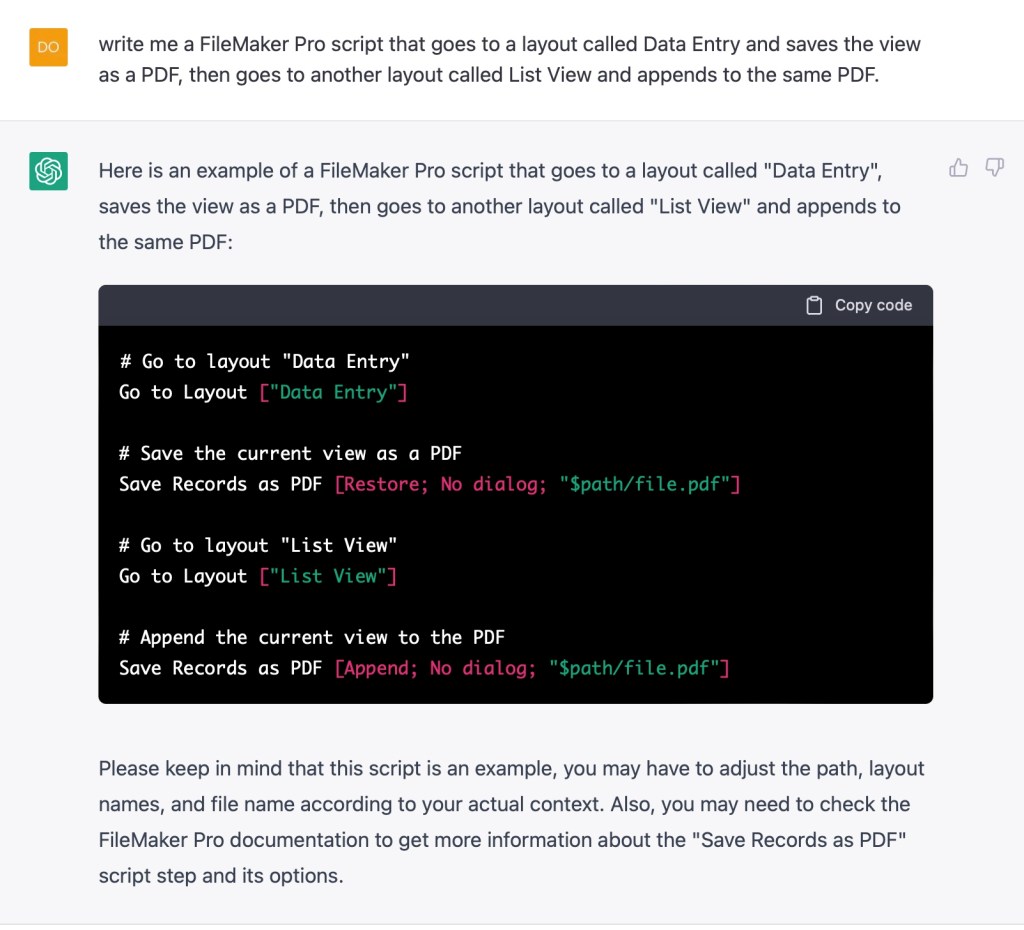Click the 'Here is an example' intro paragraph
The width and height of the screenshot is (1024, 930).
[x=499, y=206]
